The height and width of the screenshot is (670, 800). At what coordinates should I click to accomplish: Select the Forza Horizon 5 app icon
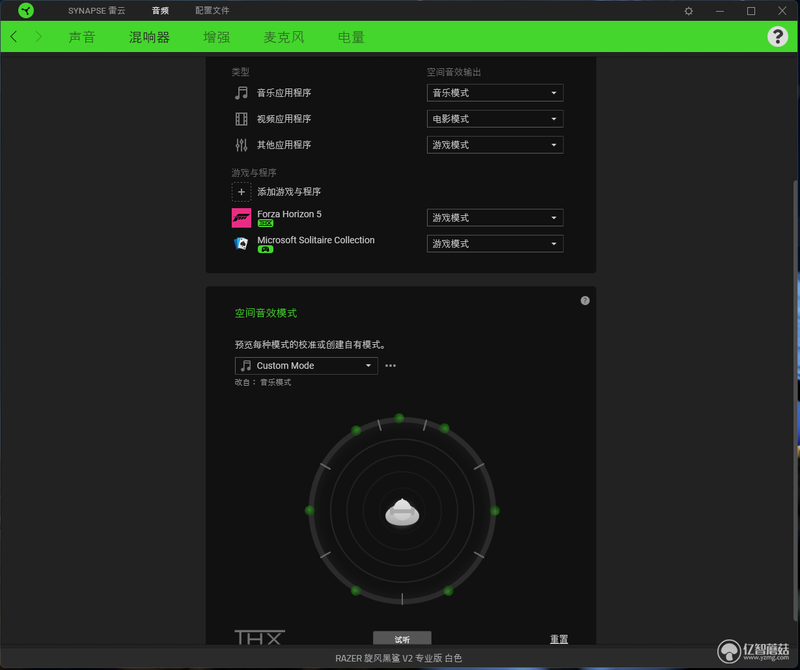(241, 218)
